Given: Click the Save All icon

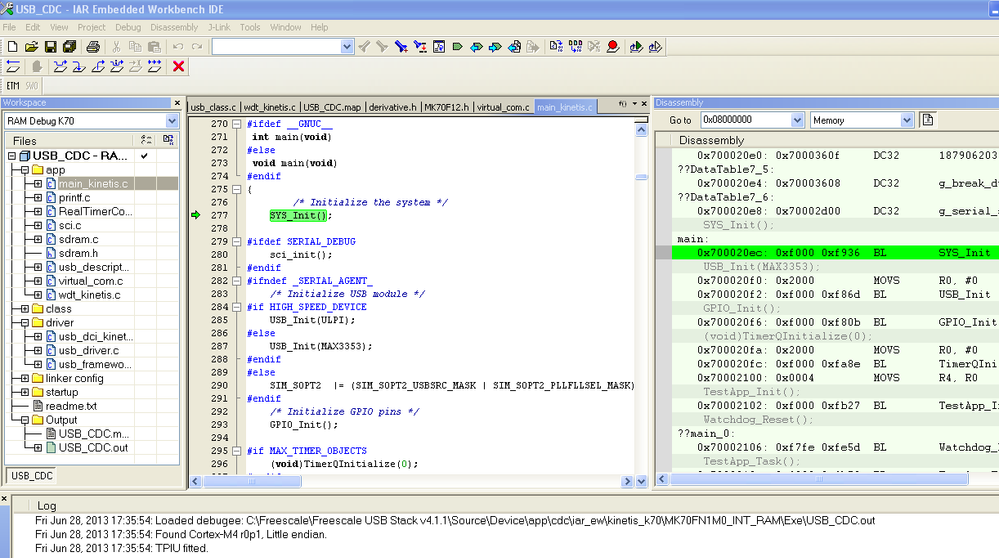Looking at the screenshot, I should pyautogui.click(x=69, y=47).
